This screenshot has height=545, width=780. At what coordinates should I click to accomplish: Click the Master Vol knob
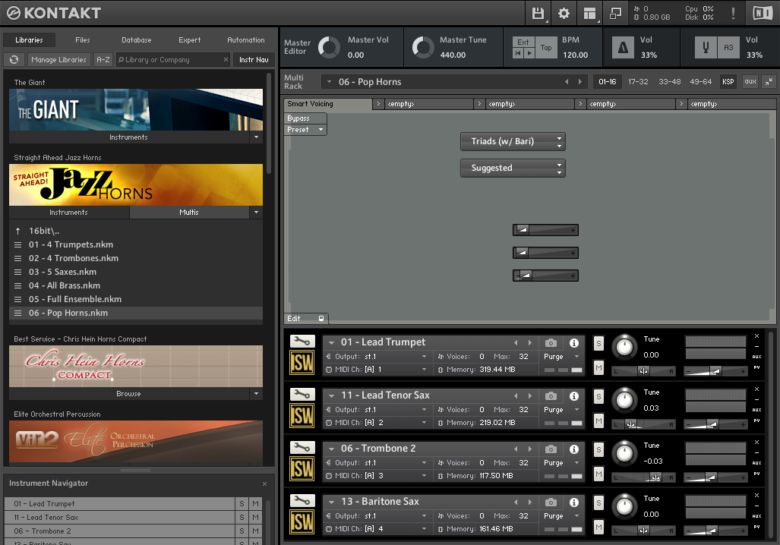328,48
